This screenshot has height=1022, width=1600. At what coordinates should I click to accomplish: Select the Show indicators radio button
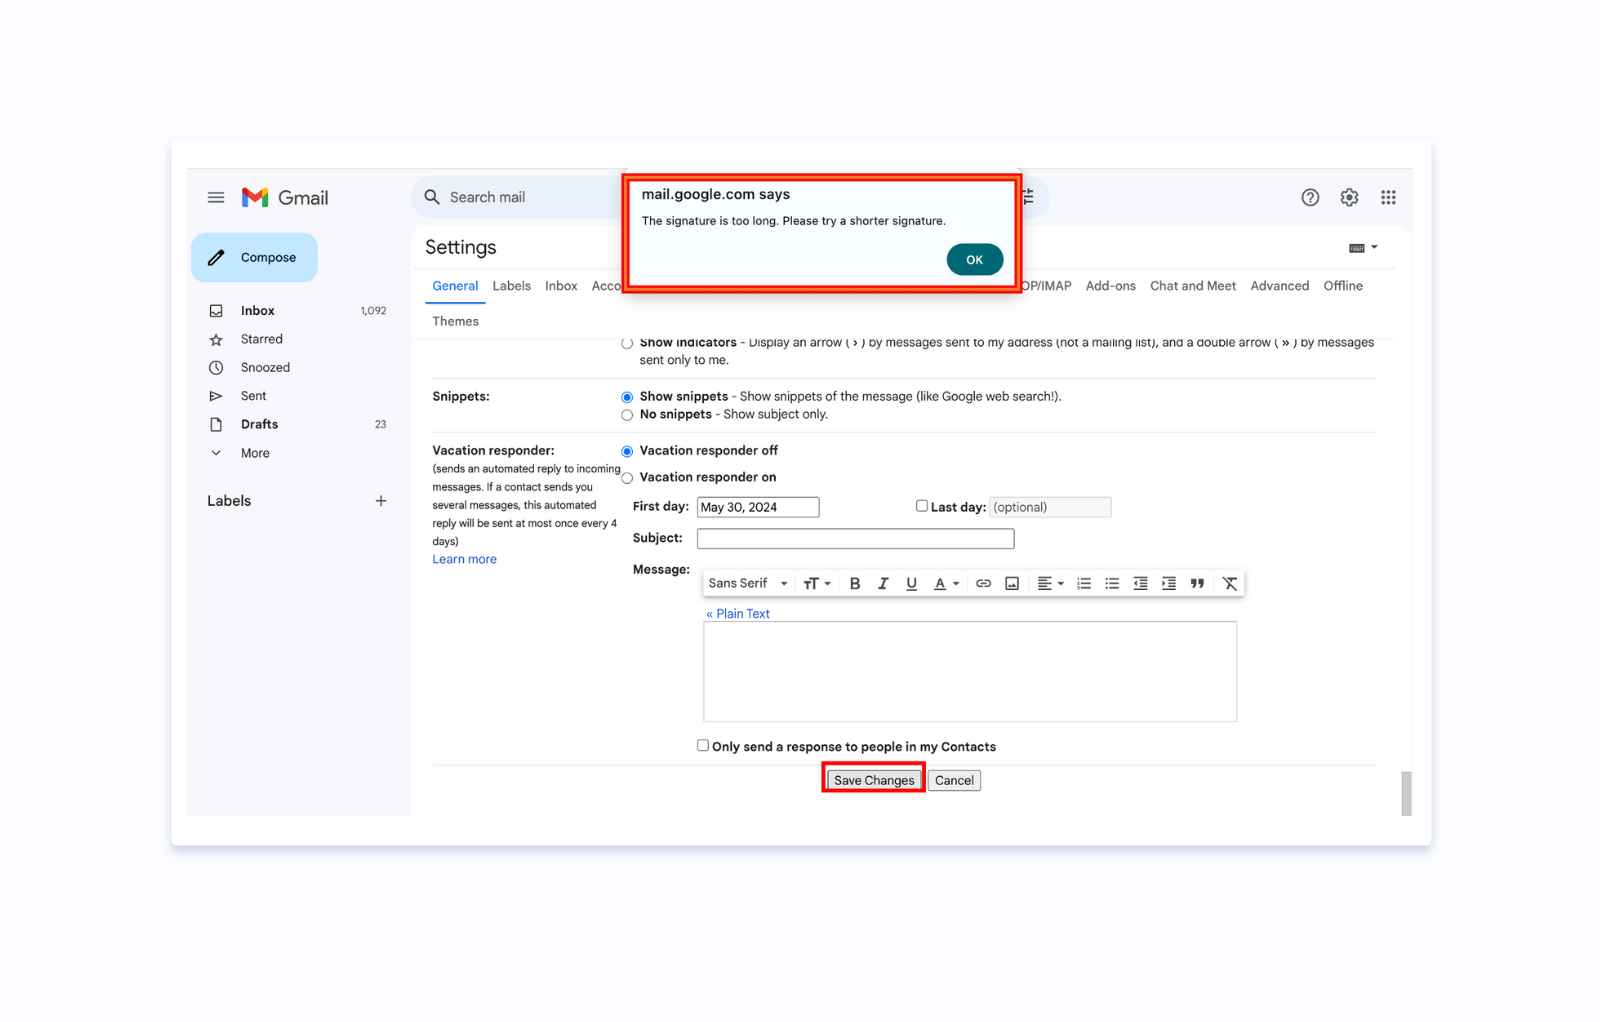pyautogui.click(x=627, y=343)
